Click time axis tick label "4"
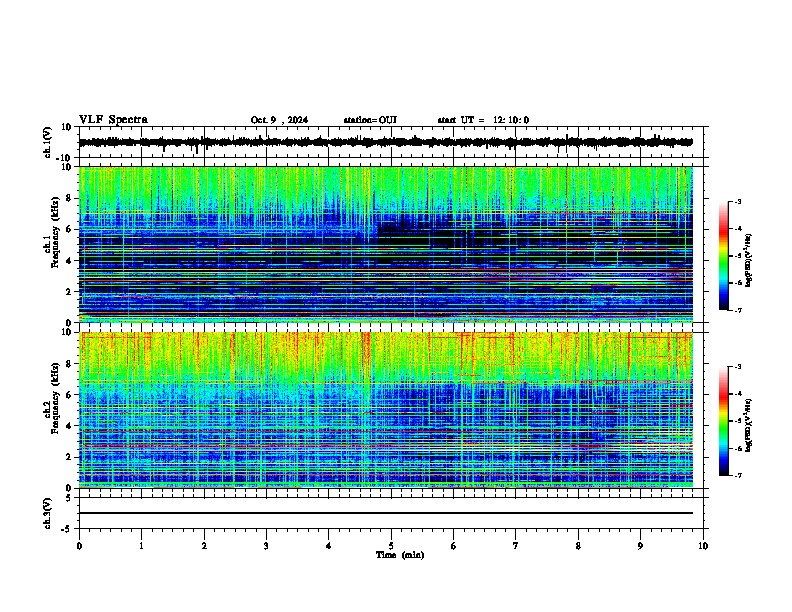 [x=329, y=546]
